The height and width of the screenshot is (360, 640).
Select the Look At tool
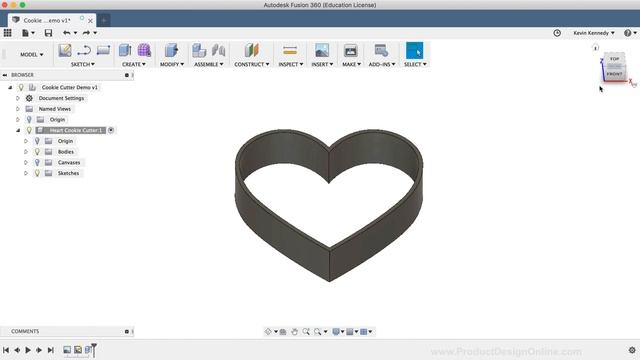pos(283,332)
